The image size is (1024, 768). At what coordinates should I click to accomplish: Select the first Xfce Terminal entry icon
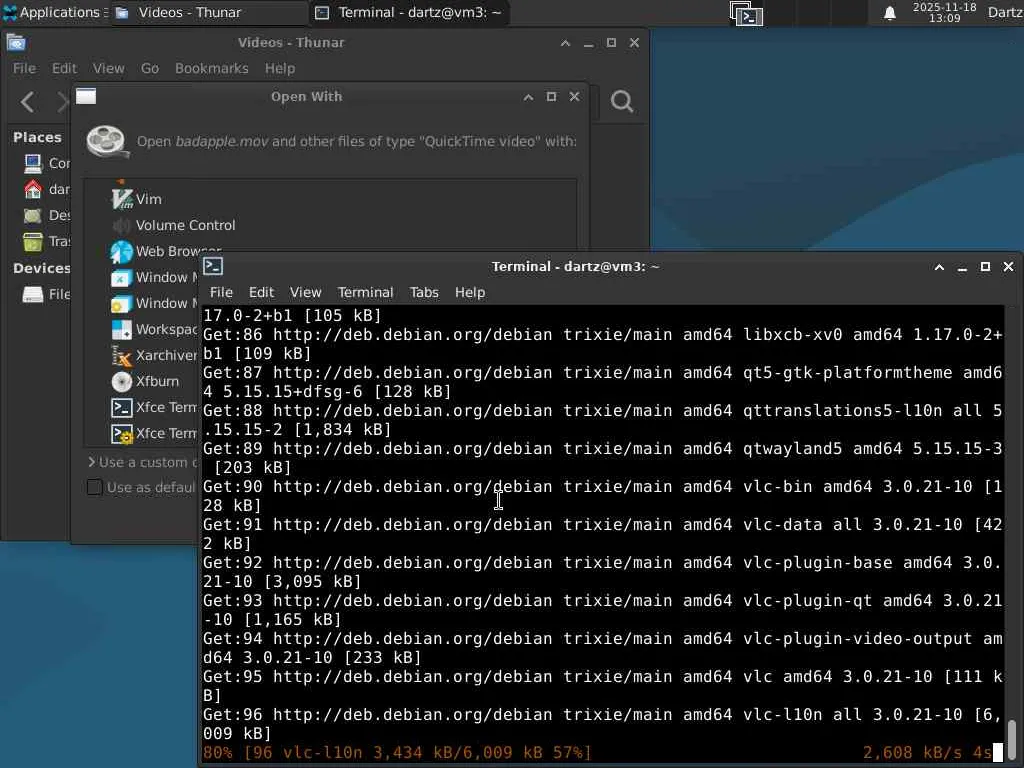(x=121, y=408)
